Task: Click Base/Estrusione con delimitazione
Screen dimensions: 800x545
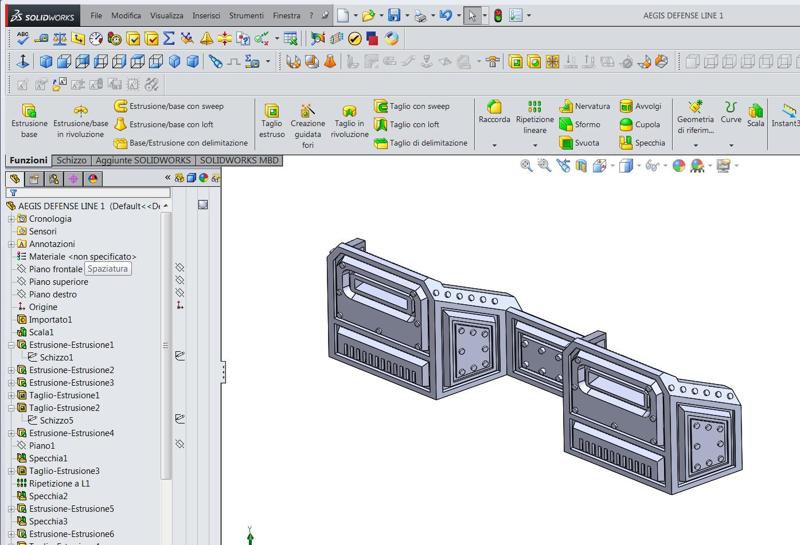Action: pos(180,143)
